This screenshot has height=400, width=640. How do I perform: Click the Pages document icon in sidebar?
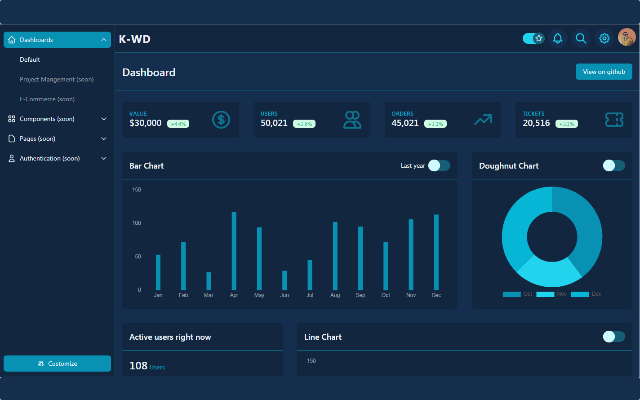[x=11, y=139]
